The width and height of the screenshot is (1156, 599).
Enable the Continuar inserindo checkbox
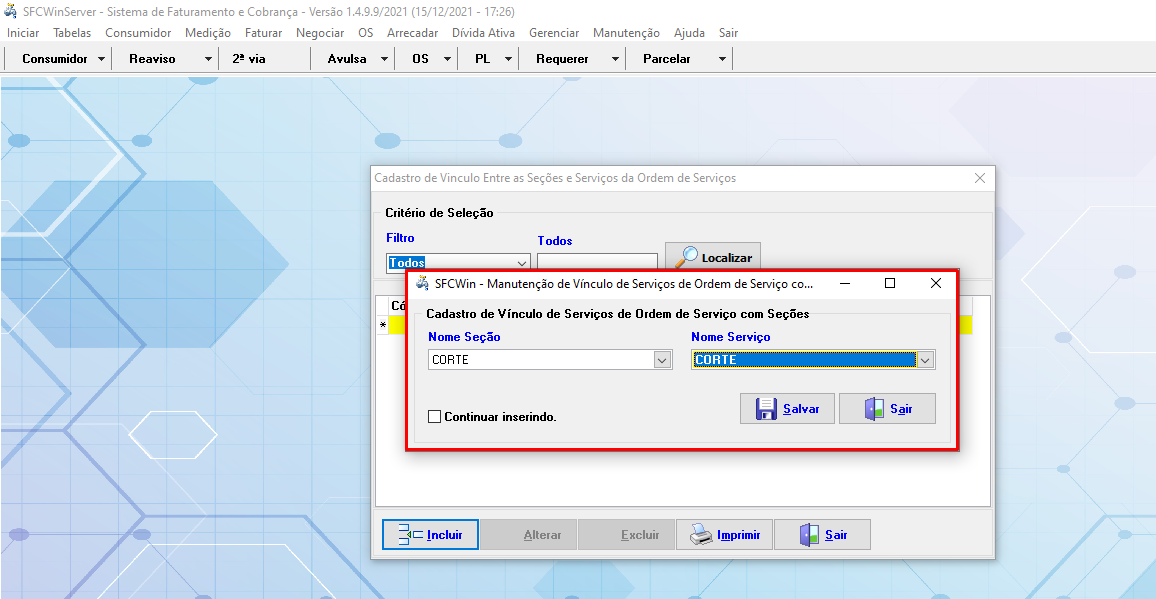click(x=434, y=417)
